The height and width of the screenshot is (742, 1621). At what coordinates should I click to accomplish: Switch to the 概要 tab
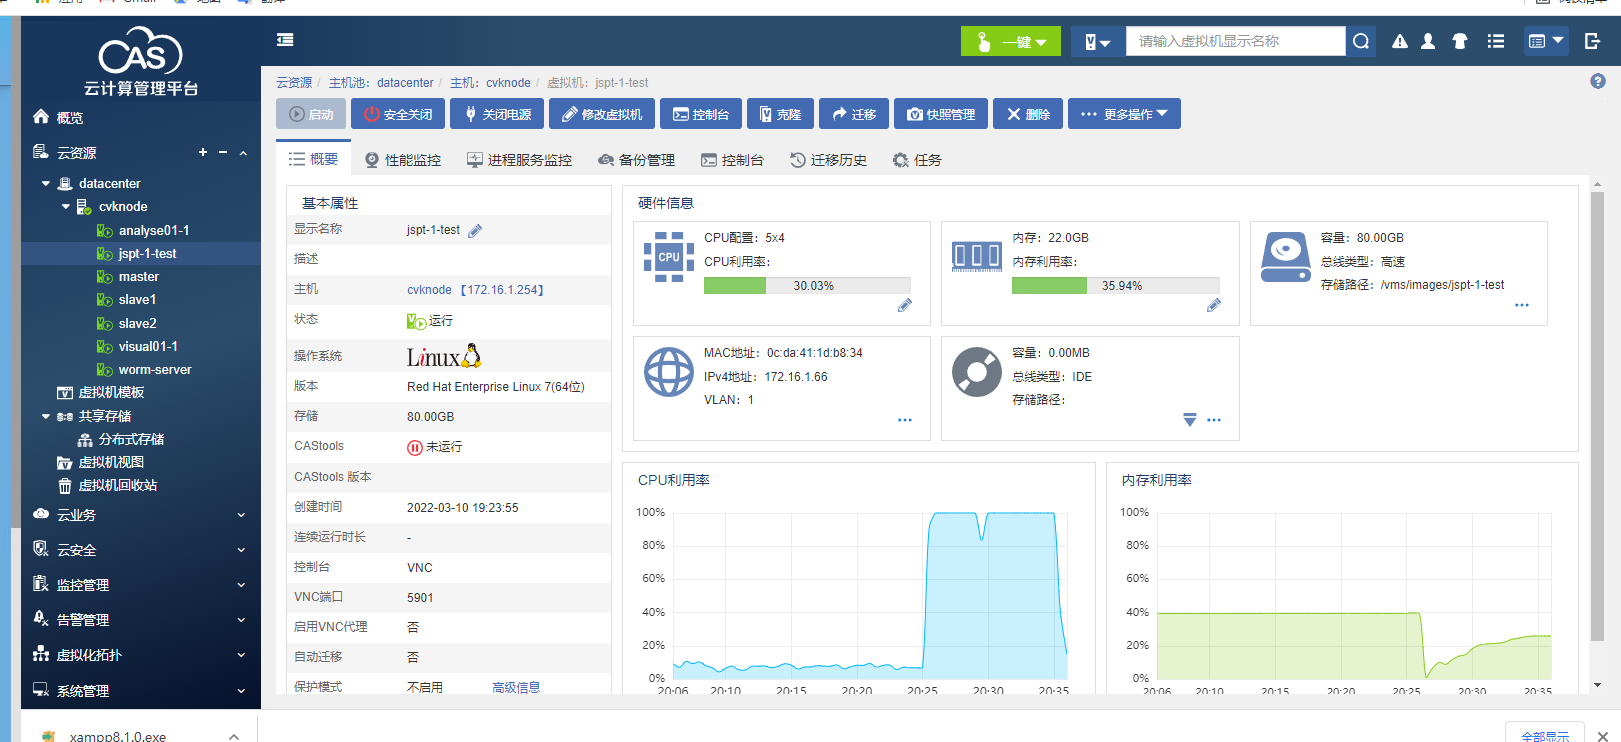314,160
